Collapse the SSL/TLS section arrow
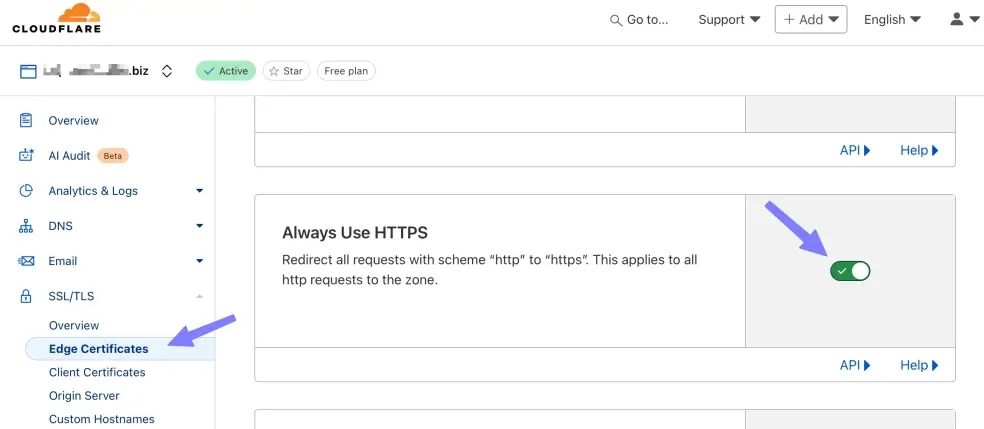The height and width of the screenshot is (429, 984). (x=200, y=295)
